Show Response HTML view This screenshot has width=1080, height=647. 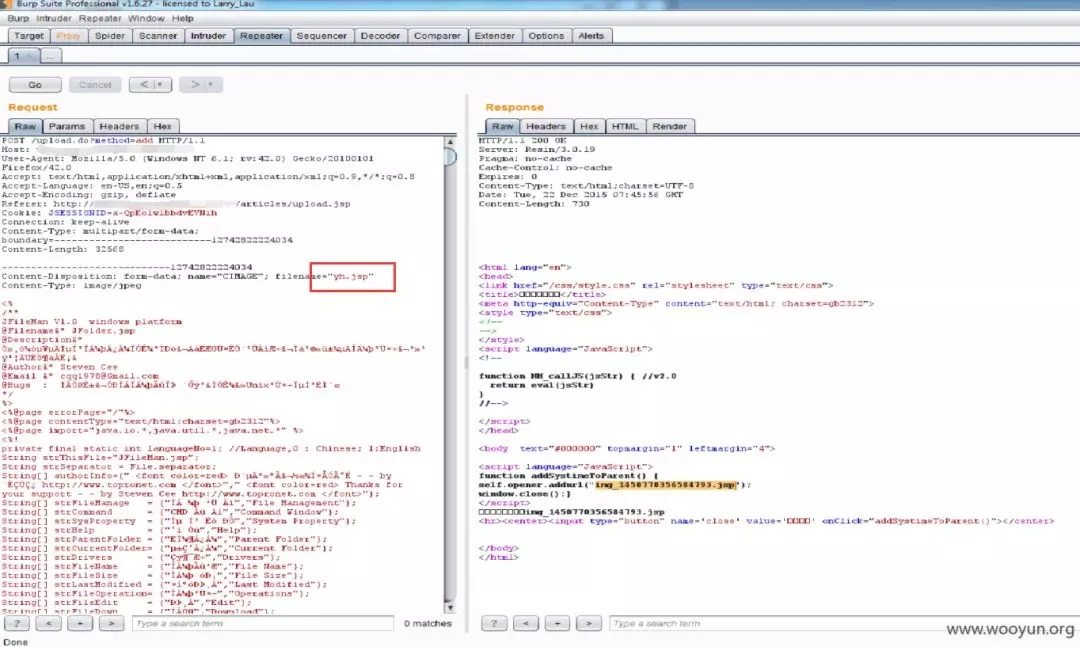[625, 126]
